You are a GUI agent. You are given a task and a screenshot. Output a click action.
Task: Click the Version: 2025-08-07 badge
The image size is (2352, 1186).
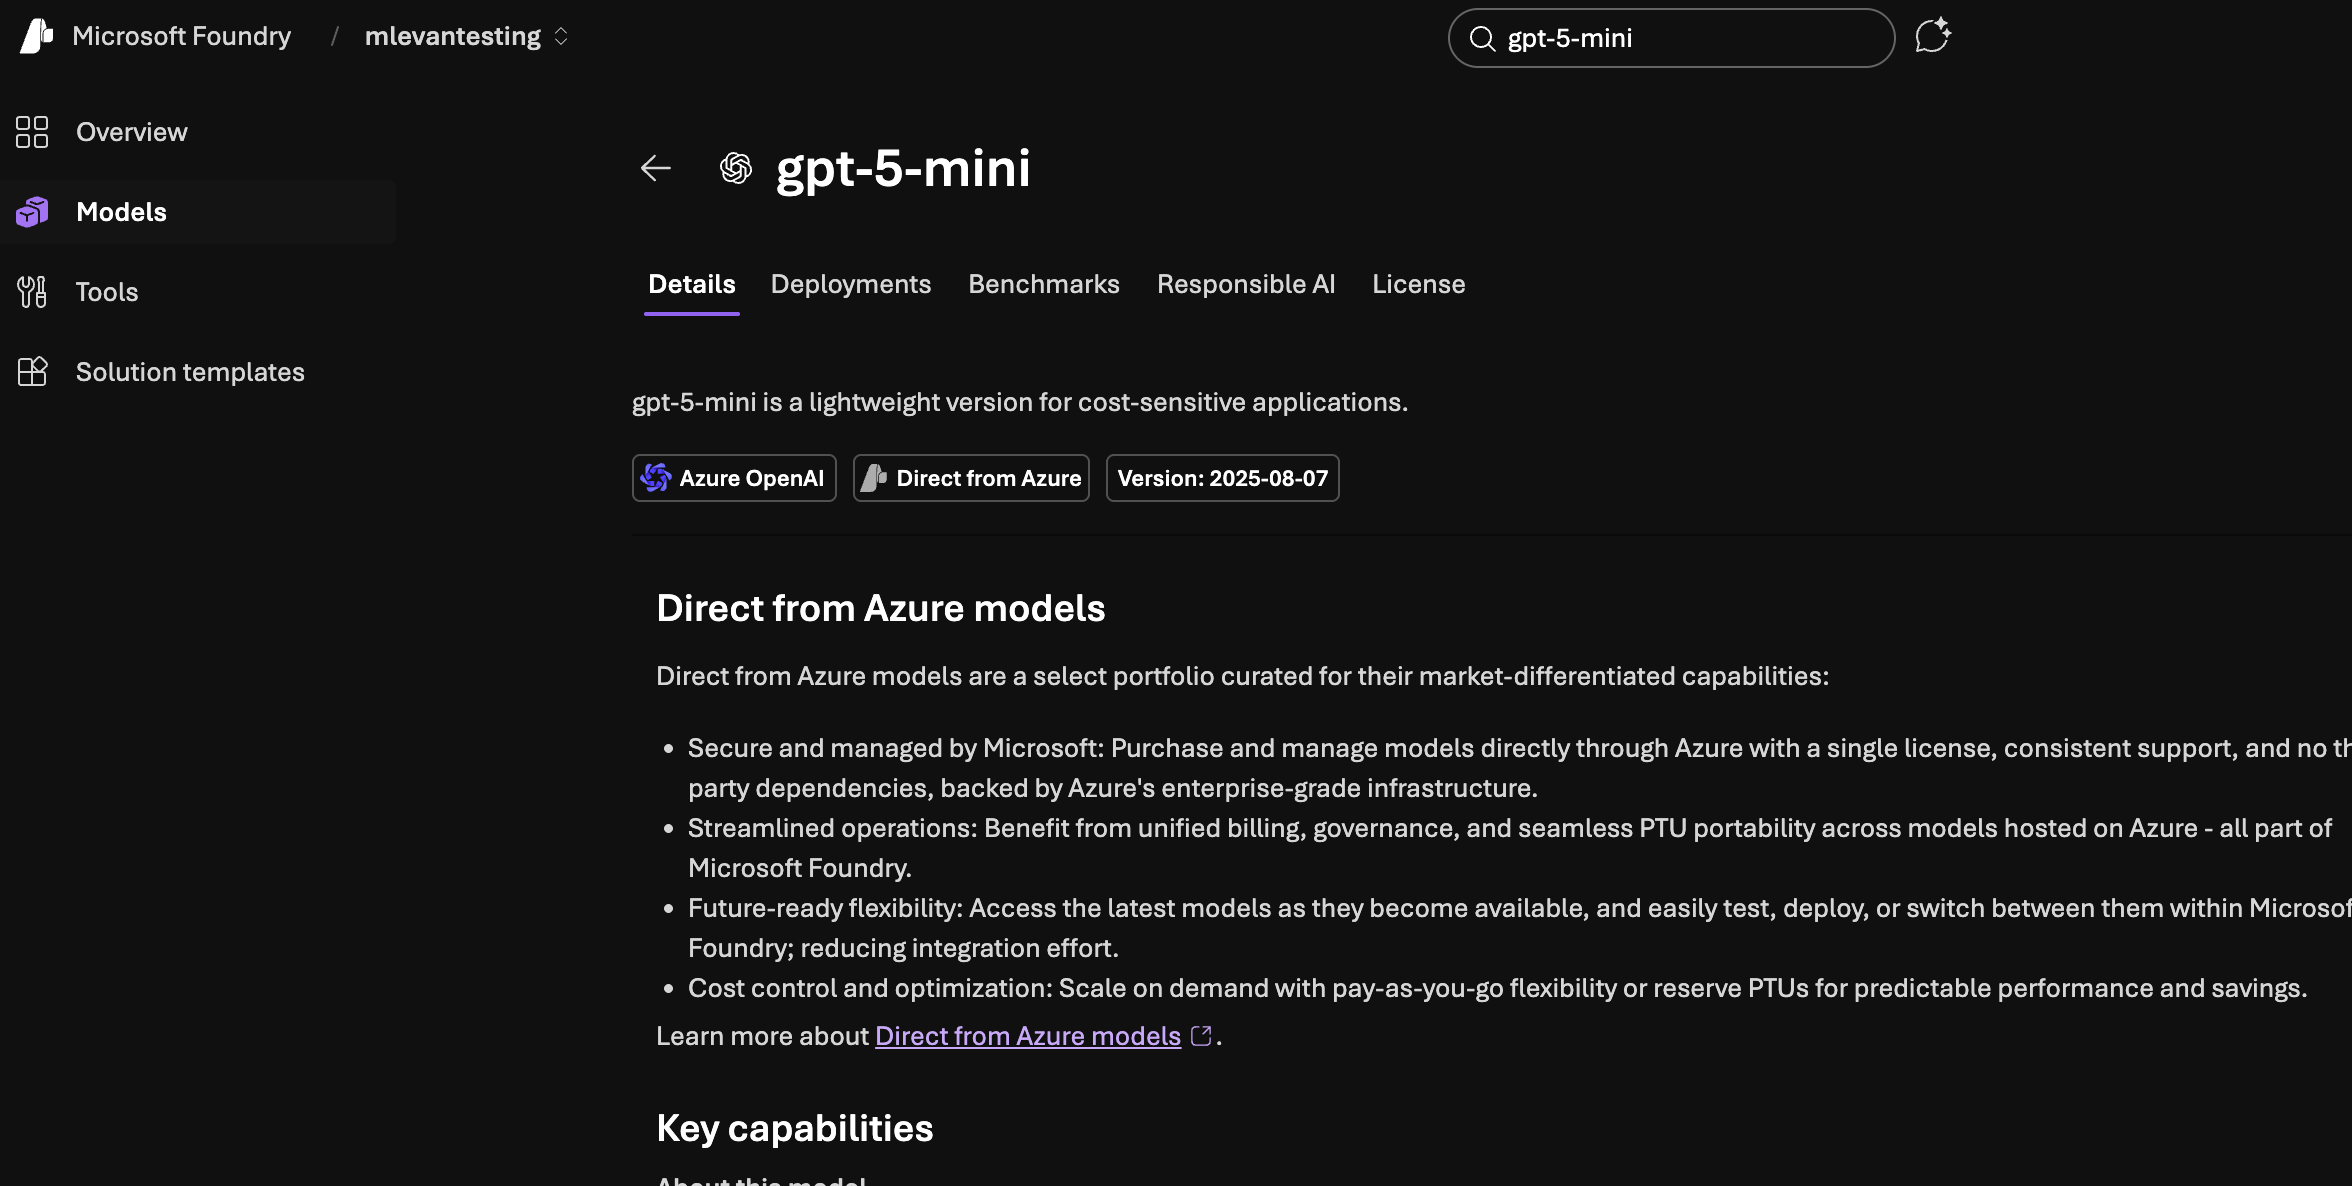tap(1222, 478)
